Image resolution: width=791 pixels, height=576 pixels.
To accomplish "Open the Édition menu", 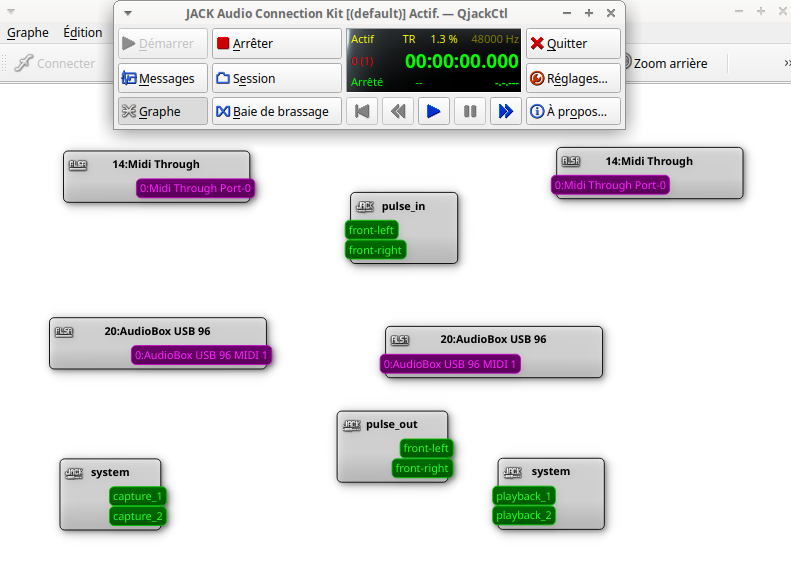I will [83, 32].
